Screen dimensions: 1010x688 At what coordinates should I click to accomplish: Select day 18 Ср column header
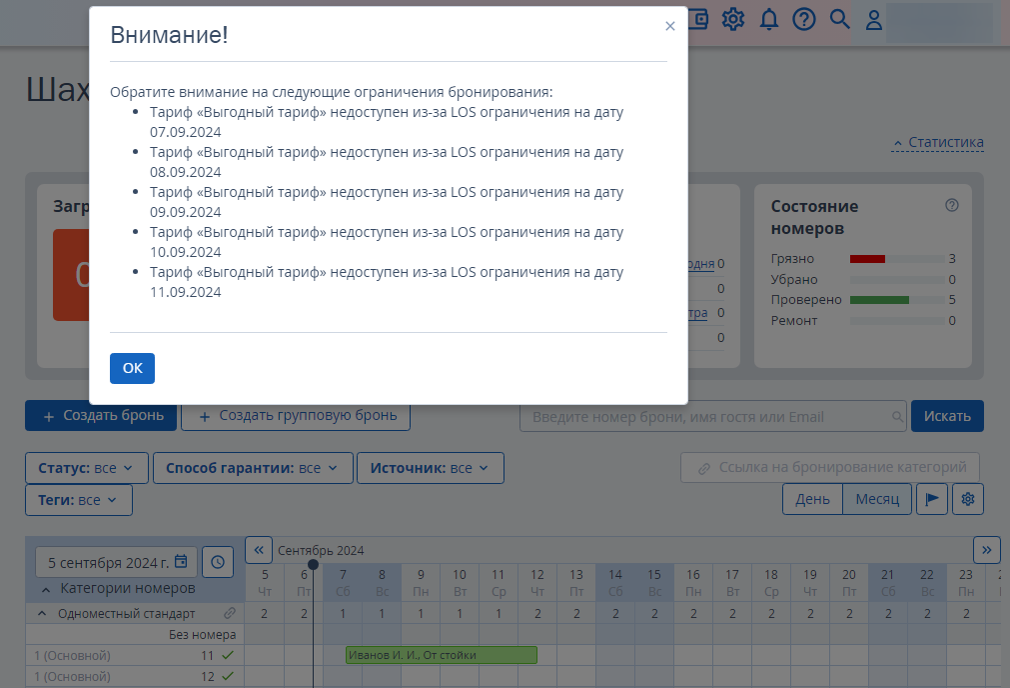[x=771, y=583]
